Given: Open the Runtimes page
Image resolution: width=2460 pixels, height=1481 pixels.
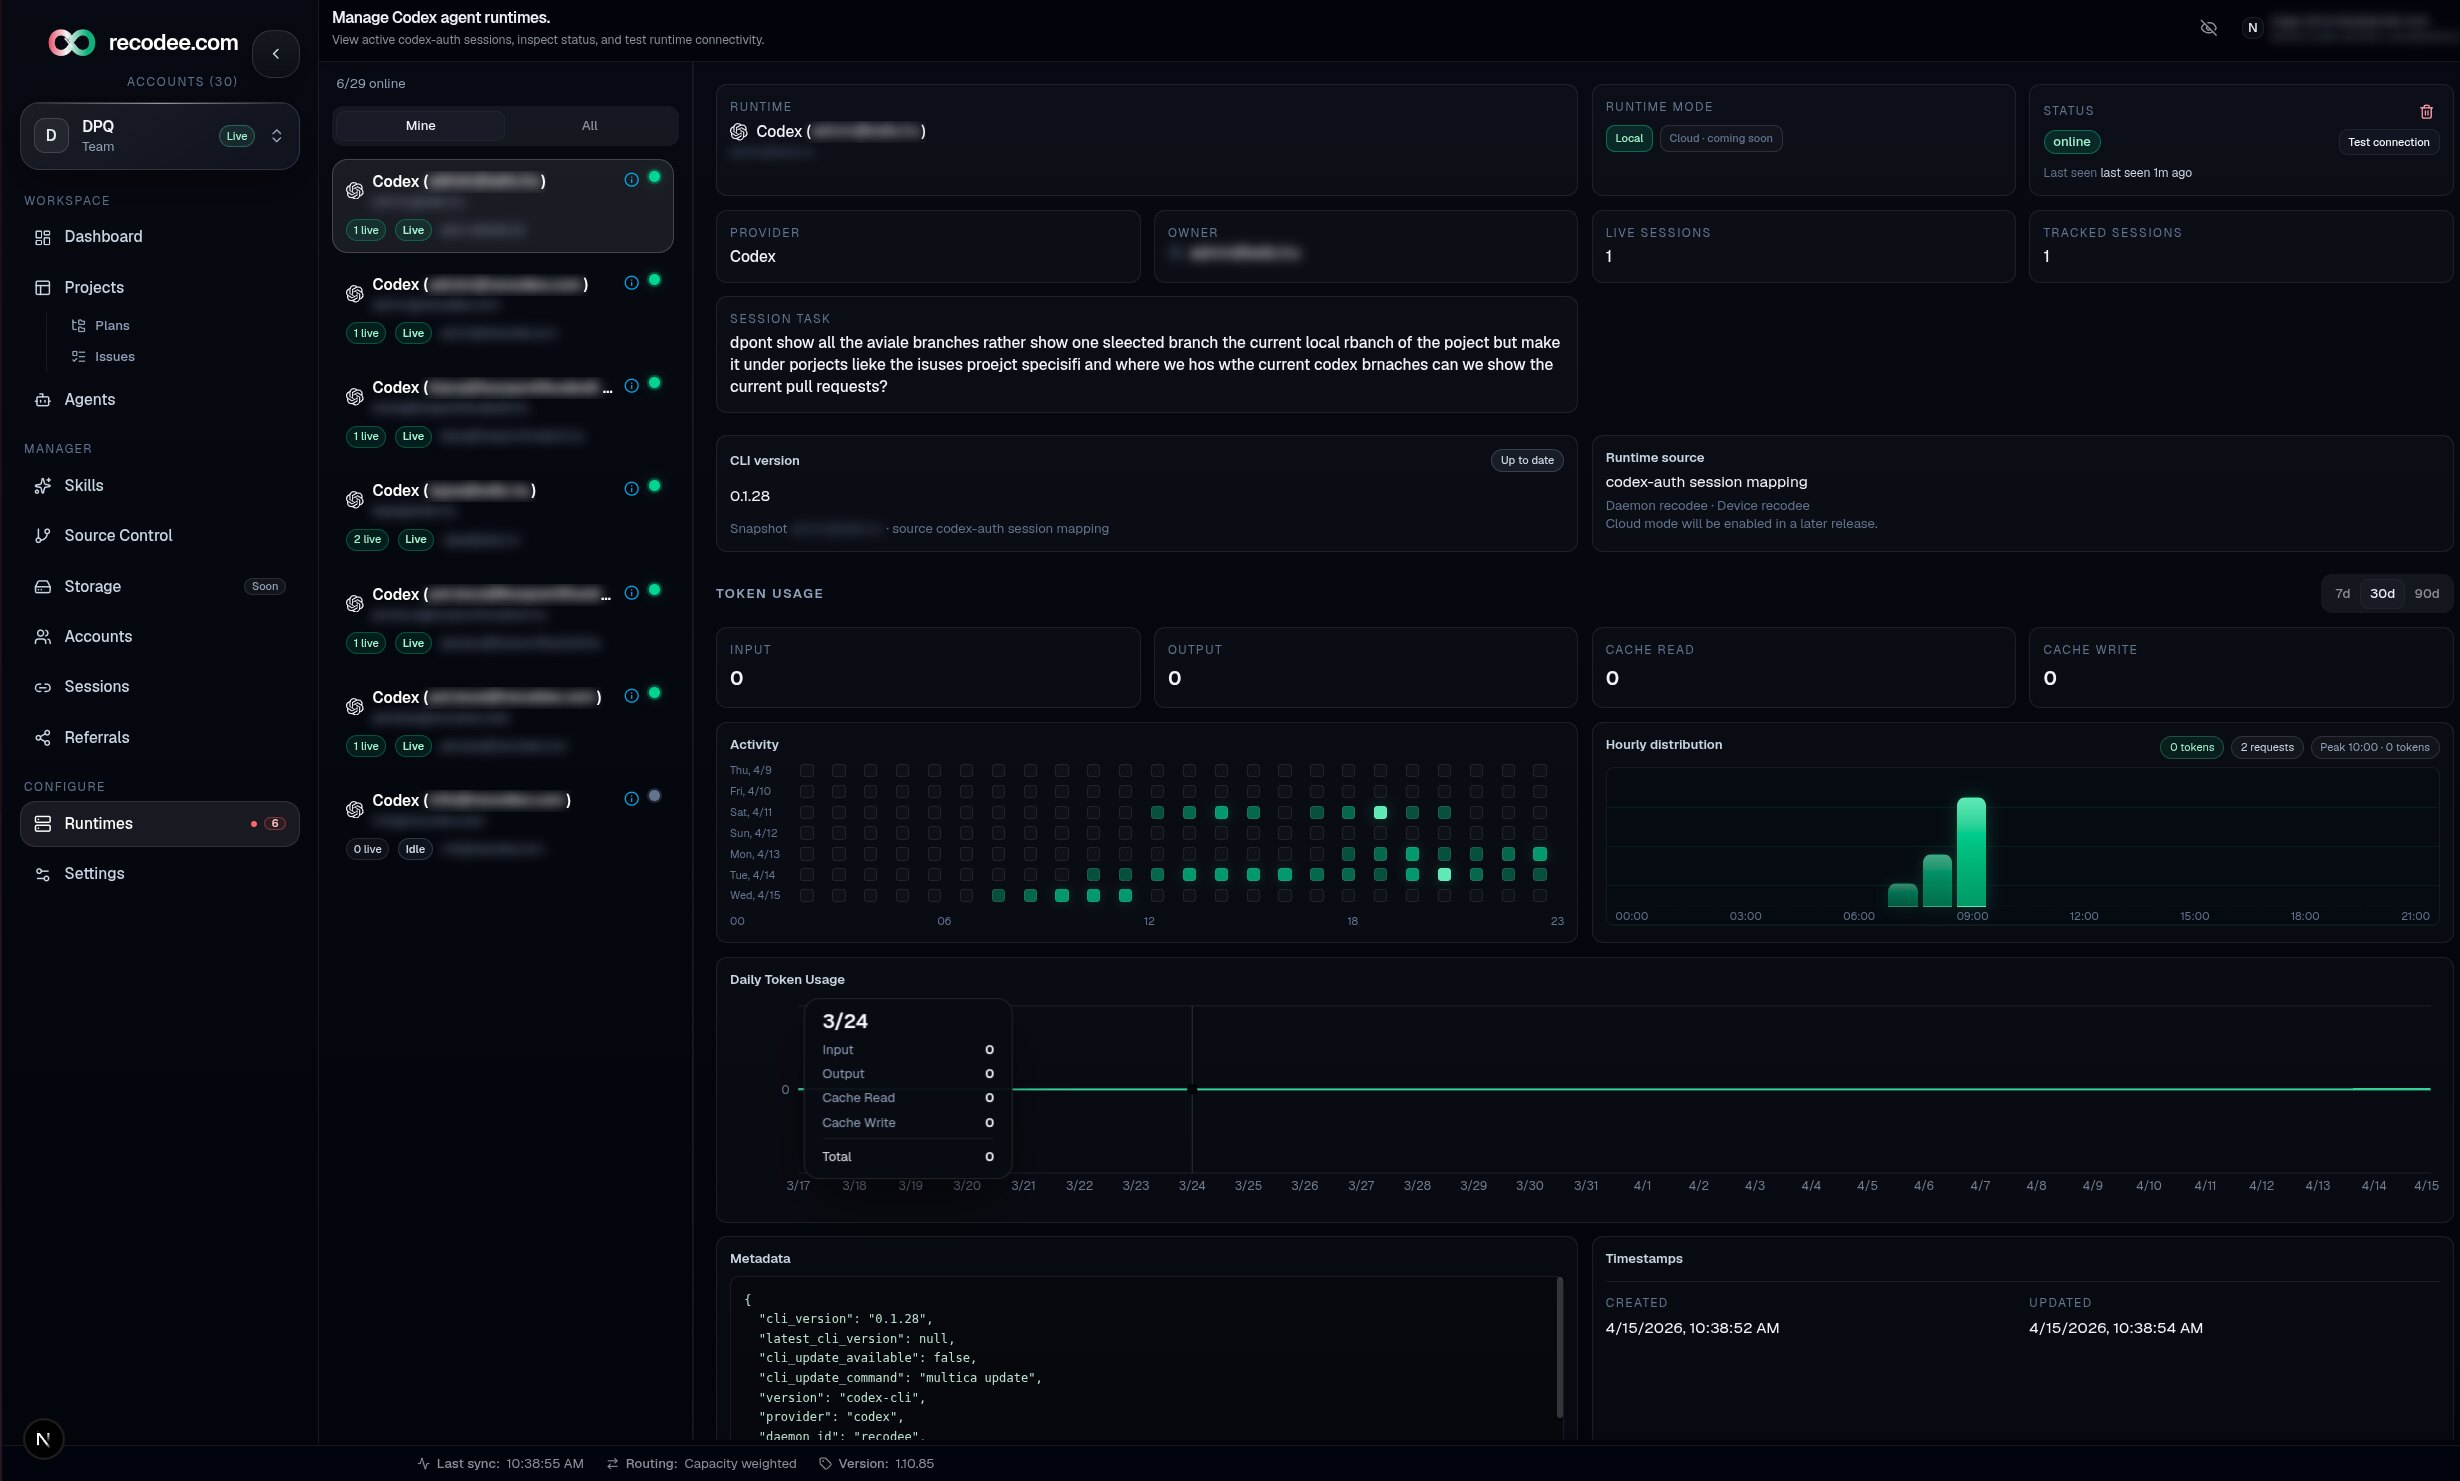Looking at the screenshot, I should tap(160, 824).
